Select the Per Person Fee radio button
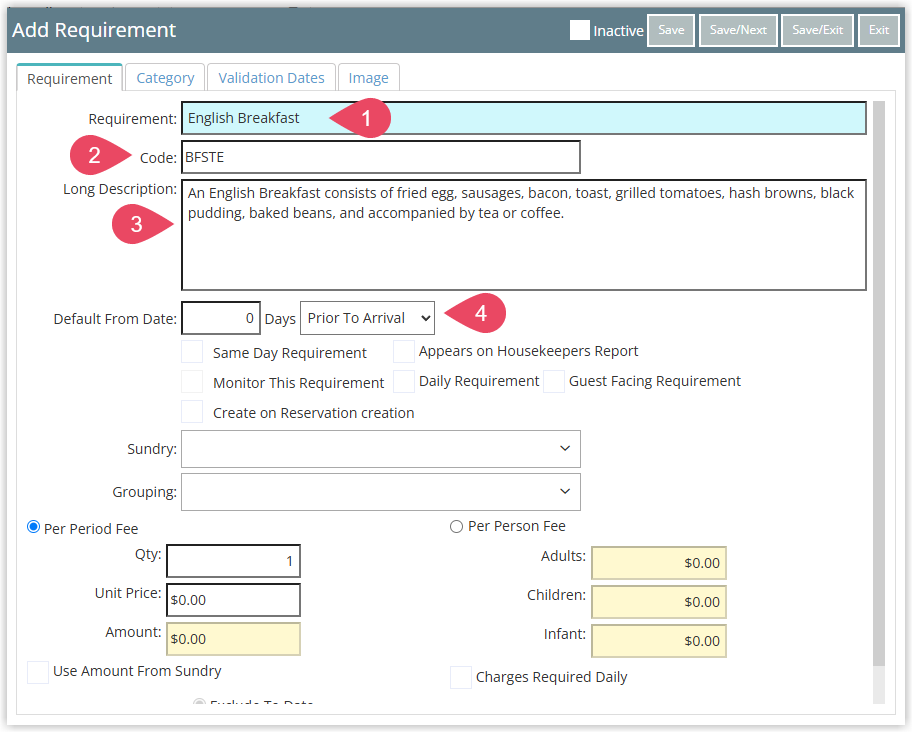This screenshot has width=913, height=733. pyautogui.click(x=456, y=527)
